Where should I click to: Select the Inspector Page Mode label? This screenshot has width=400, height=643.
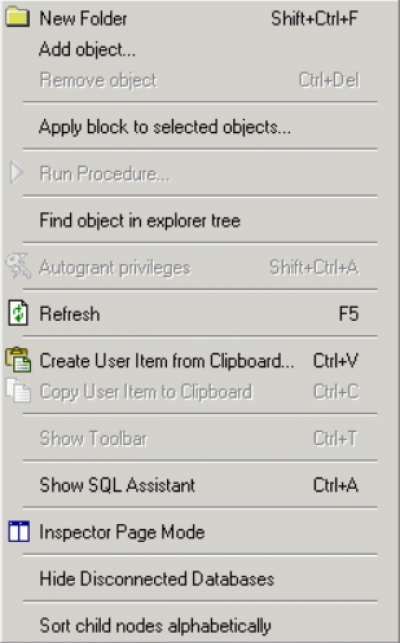point(122,532)
